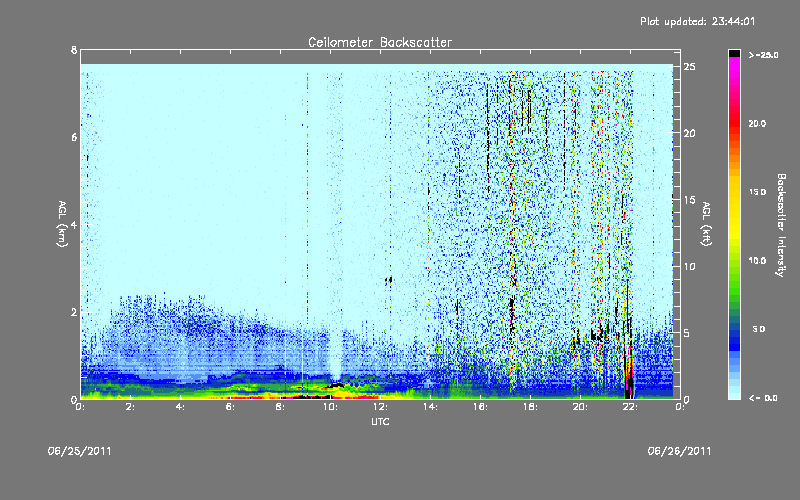The height and width of the screenshot is (500, 800).
Task: Click the 10.0 color bar label
Action: coord(757,261)
